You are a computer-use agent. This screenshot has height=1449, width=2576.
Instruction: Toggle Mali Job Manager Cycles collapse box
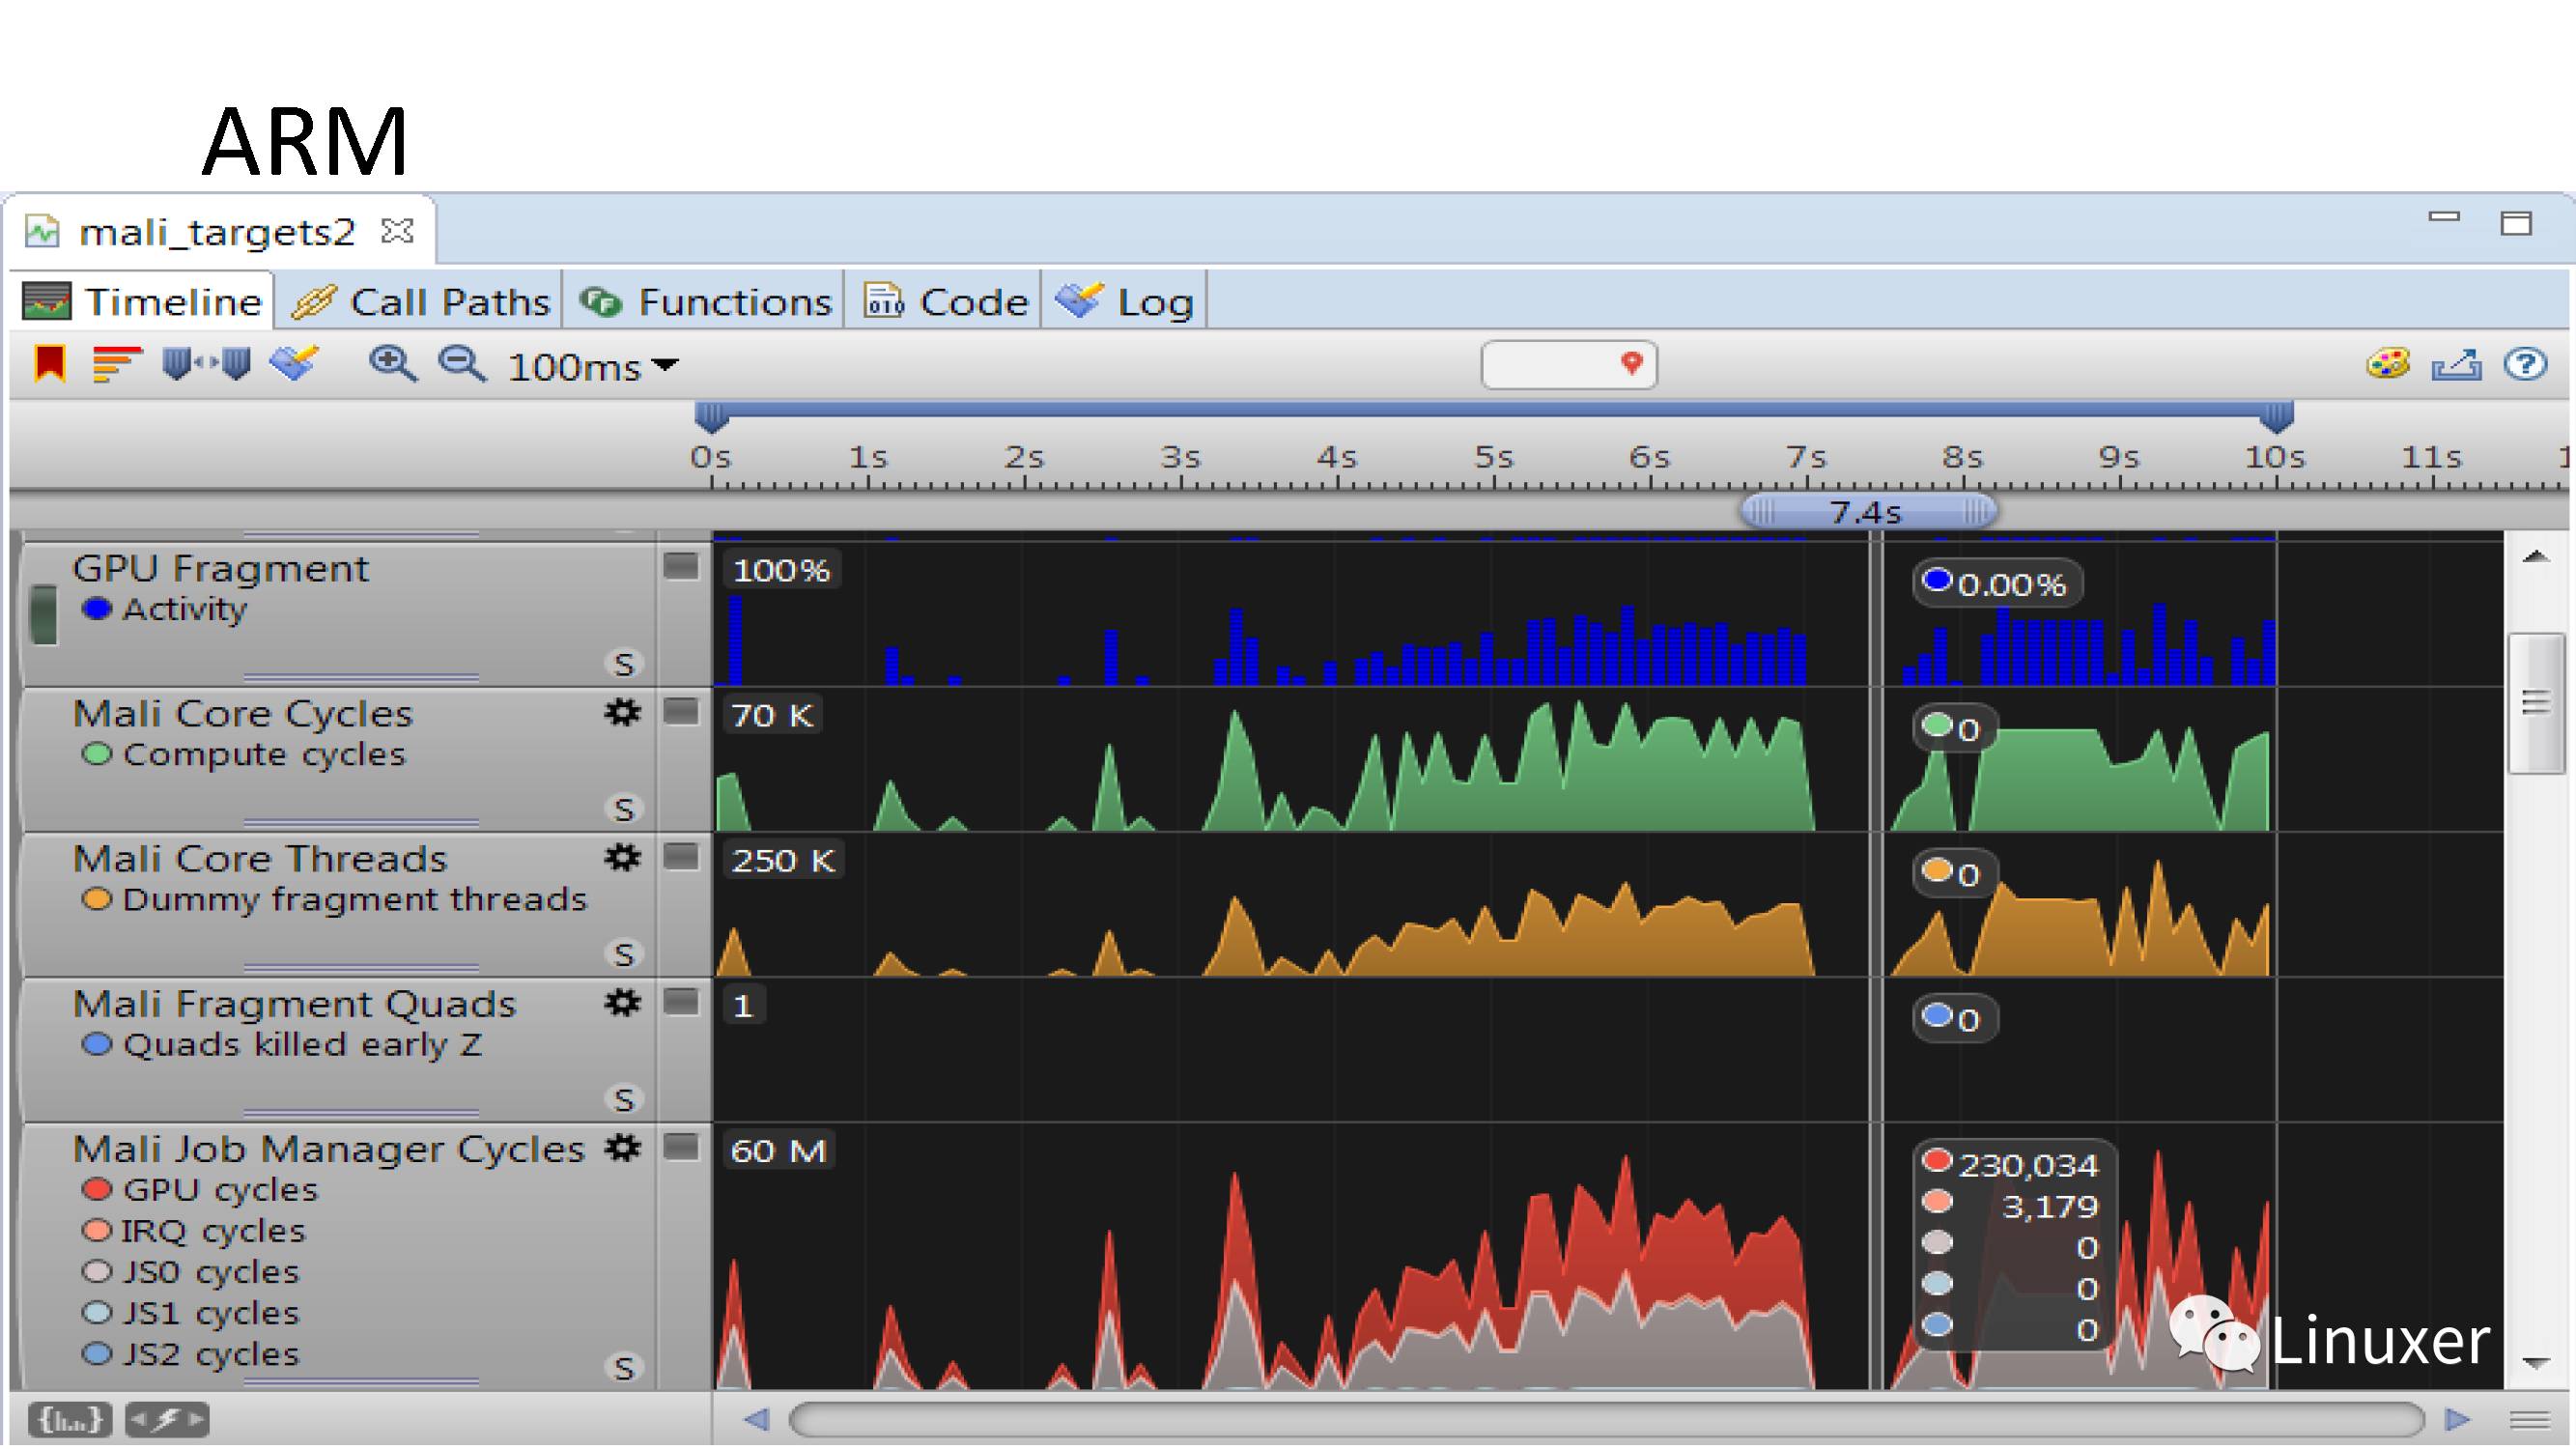point(681,1146)
